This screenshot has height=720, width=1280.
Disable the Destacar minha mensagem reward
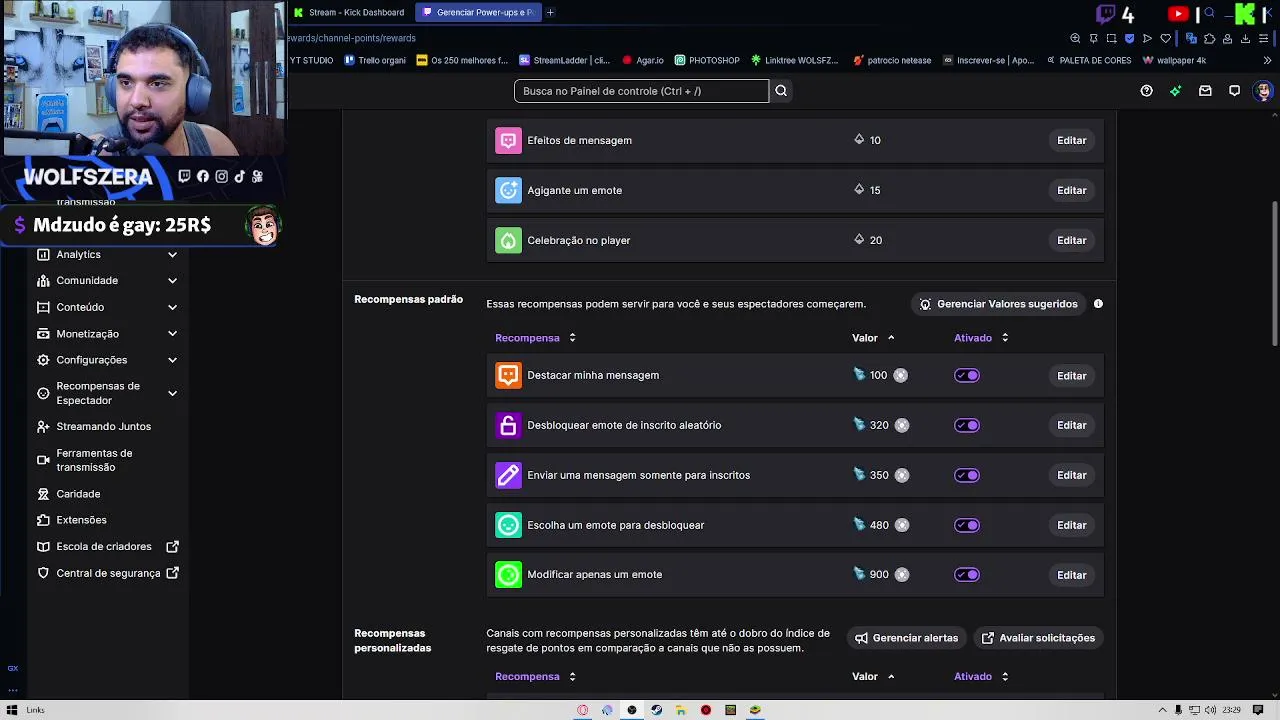(967, 375)
